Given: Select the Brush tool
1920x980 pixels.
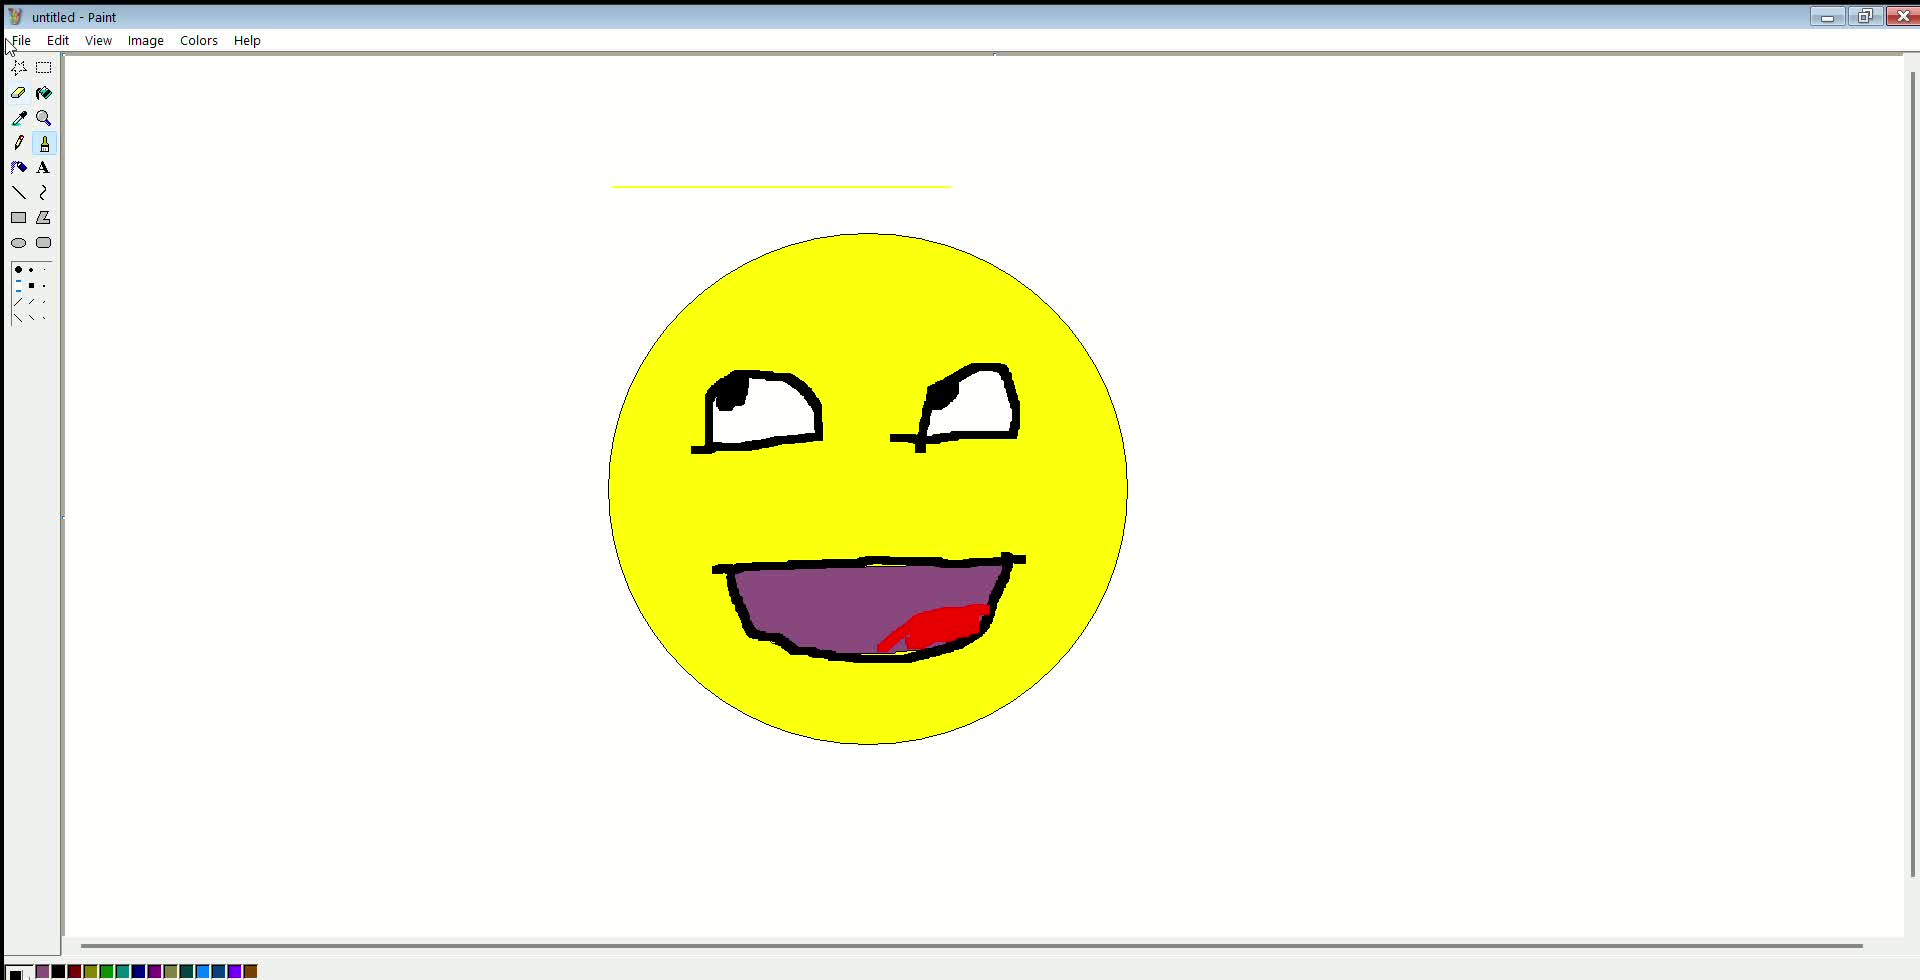Looking at the screenshot, I should 43,142.
